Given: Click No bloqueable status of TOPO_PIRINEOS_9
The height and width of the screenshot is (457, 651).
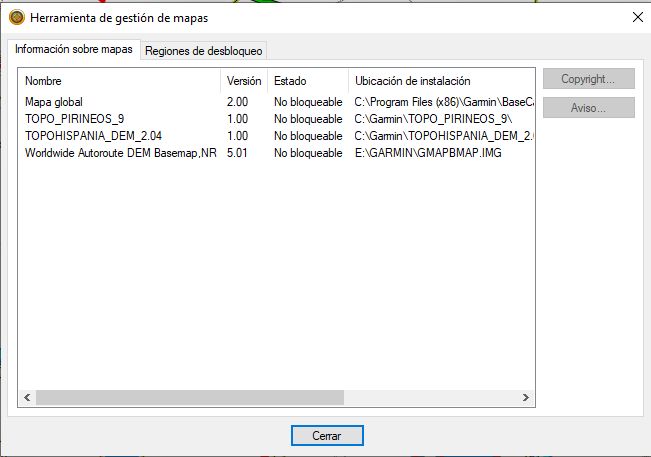Looking at the screenshot, I should click(x=308, y=119).
